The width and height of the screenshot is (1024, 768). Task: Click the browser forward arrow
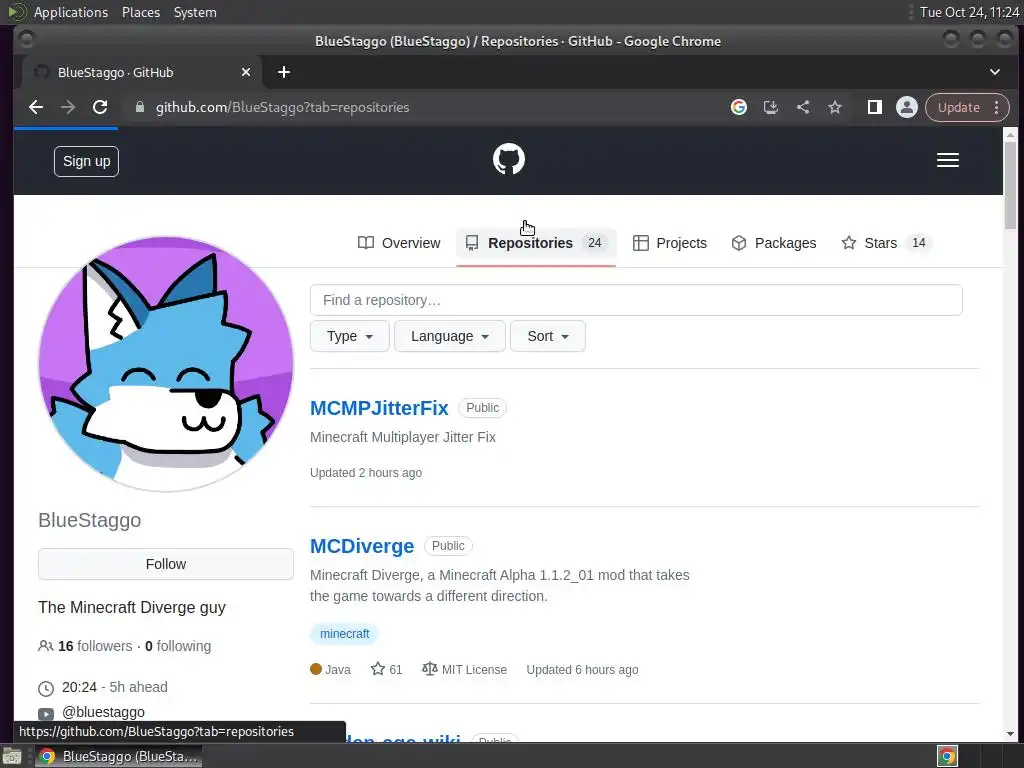(x=68, y=107)
